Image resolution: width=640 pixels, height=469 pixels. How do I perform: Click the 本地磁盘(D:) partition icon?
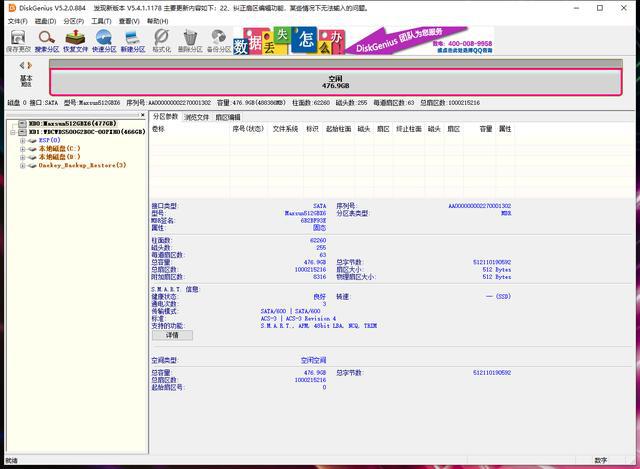coord(32,157)
